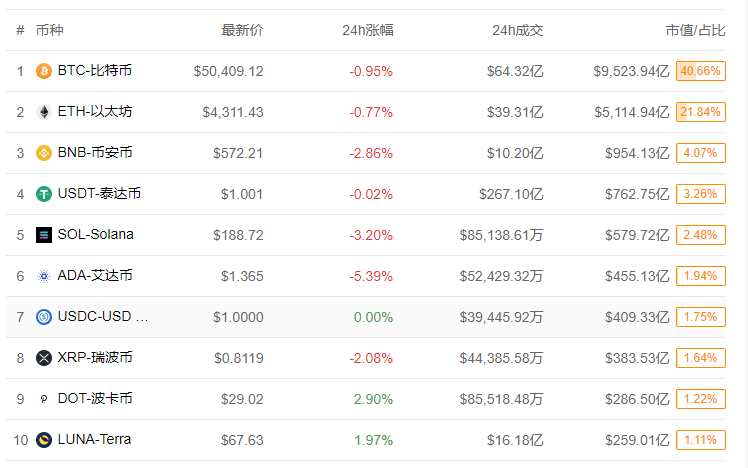748x468 pixels.
Task: Open the BNB-币安币 coin link
Action: (x=94, y=153)
